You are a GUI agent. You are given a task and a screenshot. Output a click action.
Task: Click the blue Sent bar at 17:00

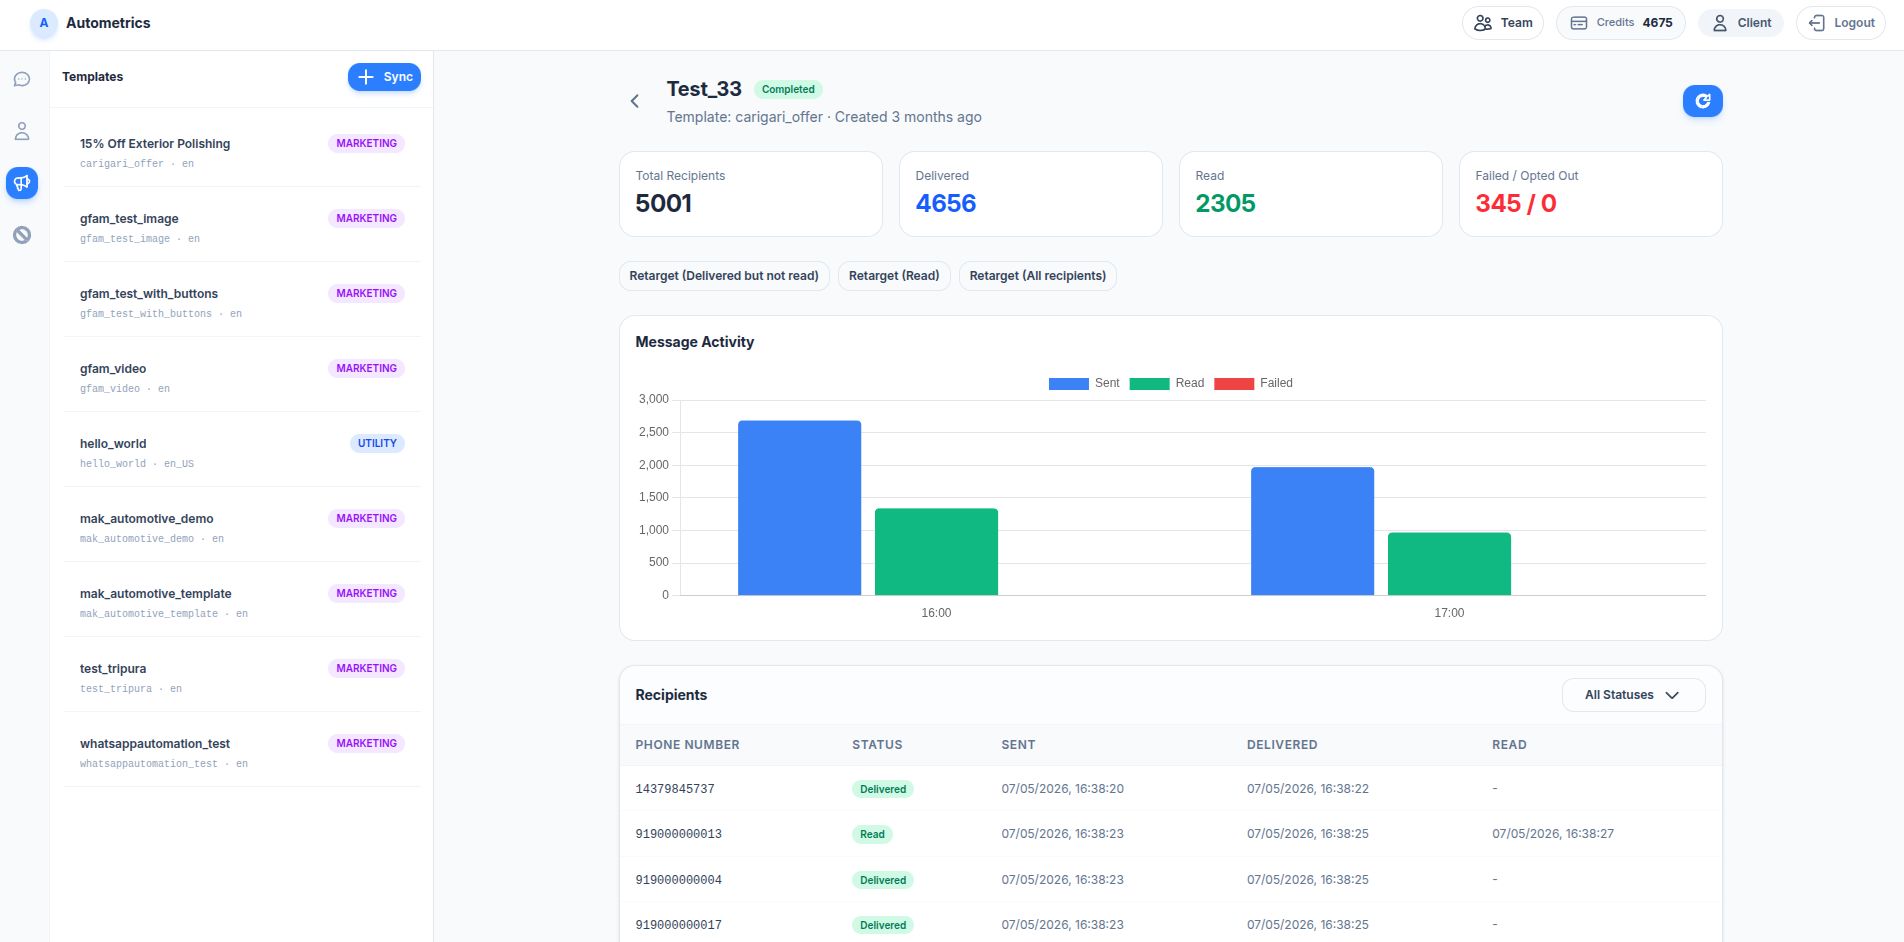click(x=1312, y=531)
